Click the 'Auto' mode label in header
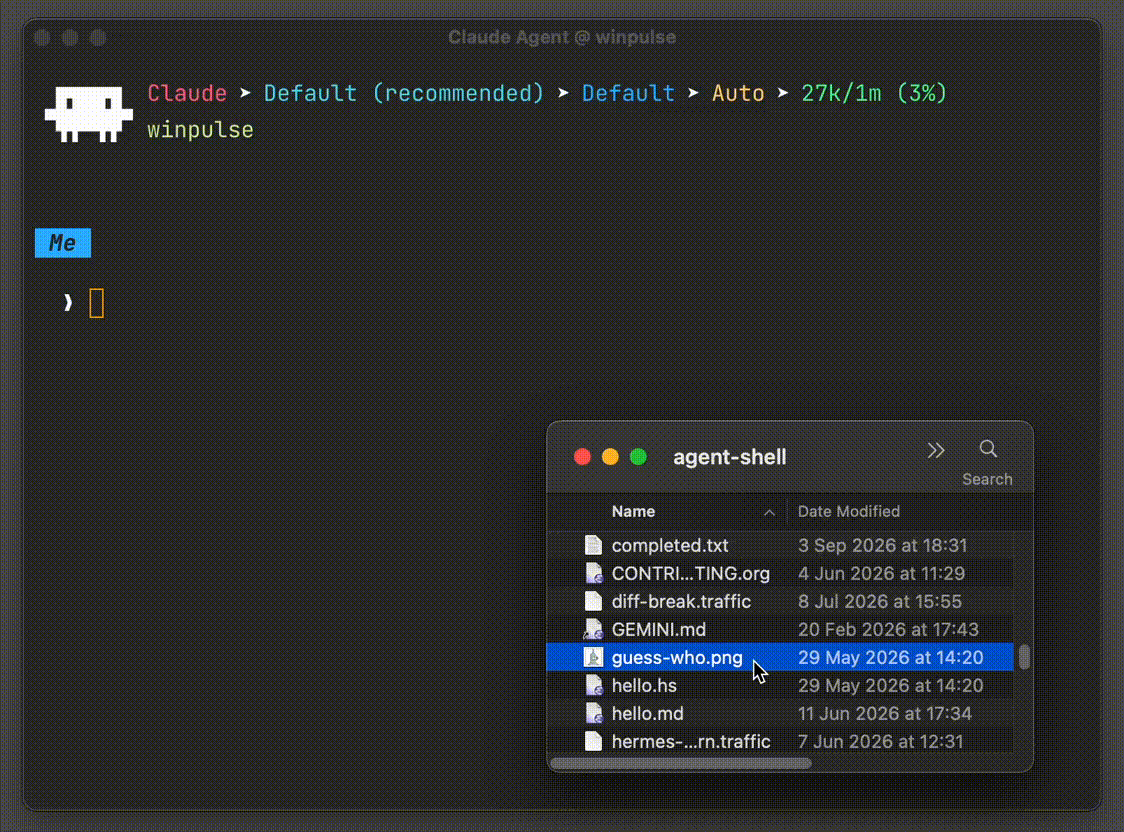This screenshot has width=1124, height=832. pyautogui.click(x=738, y=93)
